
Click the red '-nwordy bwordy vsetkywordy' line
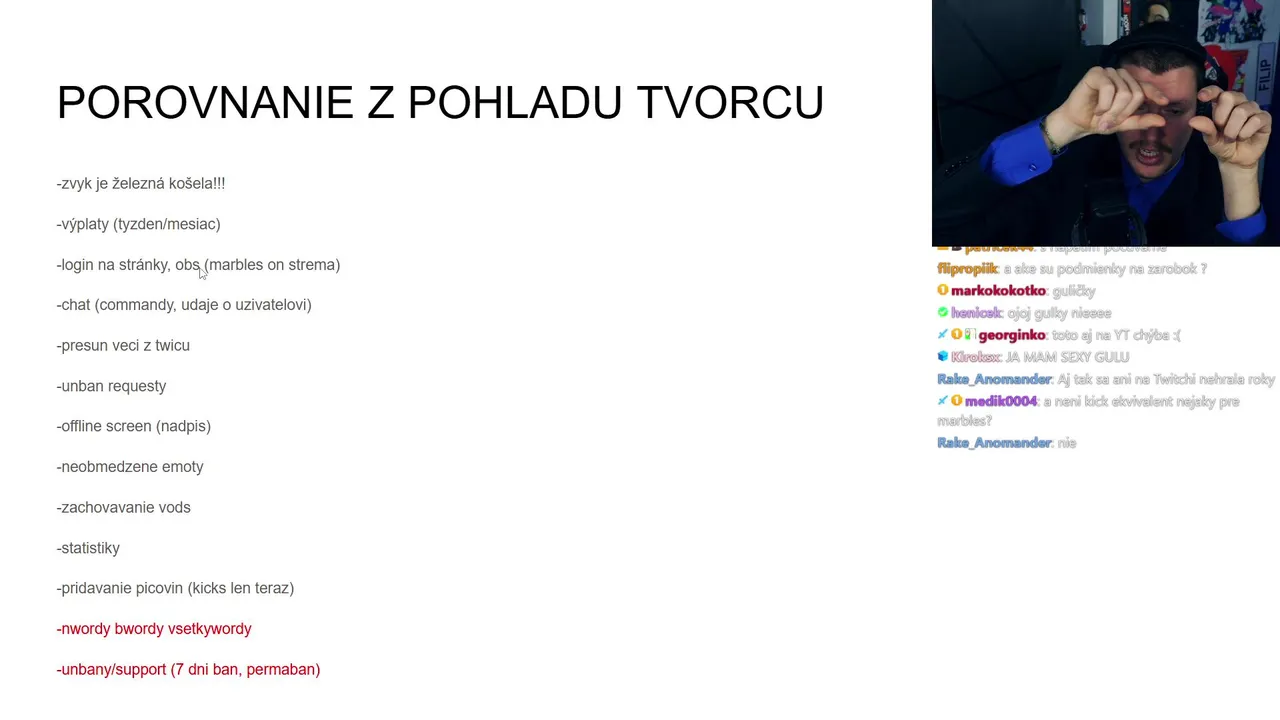click(154, 629)
